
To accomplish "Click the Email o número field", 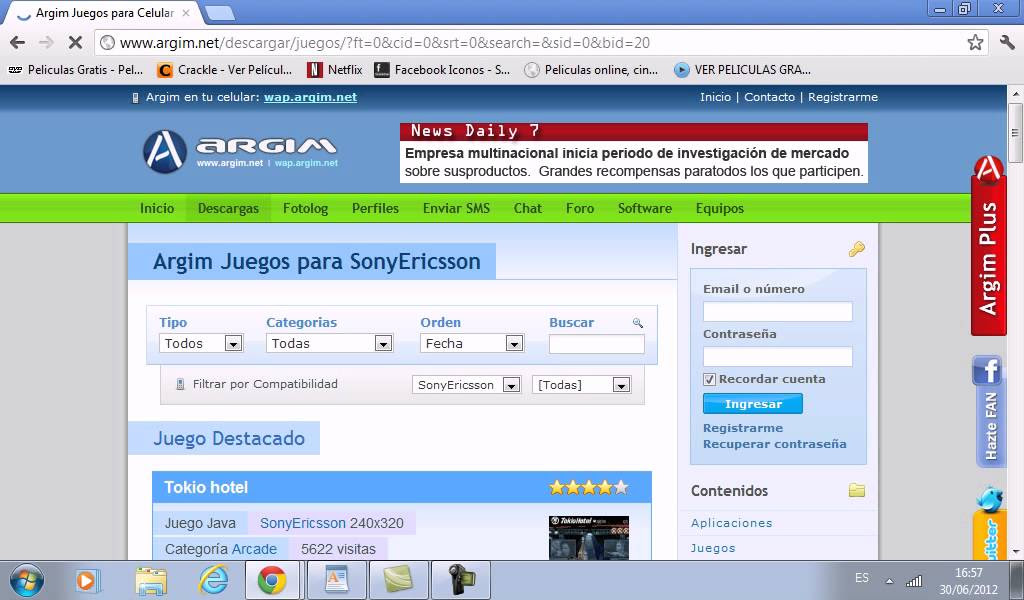I will click(x=777, y=311).
